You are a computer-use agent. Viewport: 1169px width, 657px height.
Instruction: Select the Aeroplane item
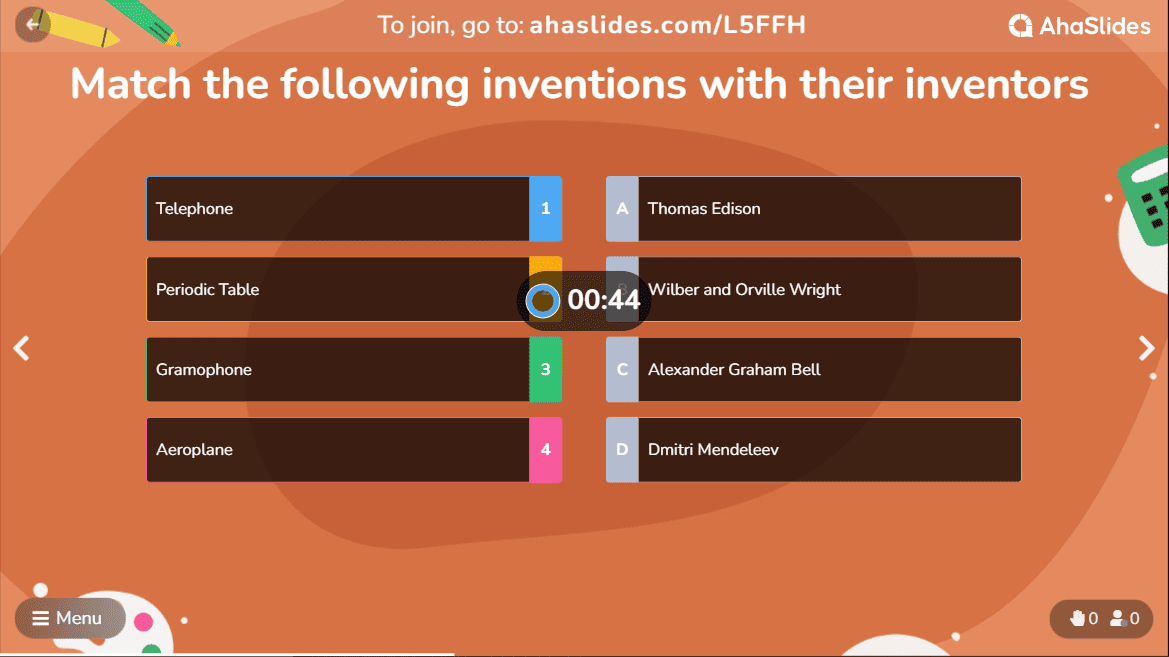[354, 450]
